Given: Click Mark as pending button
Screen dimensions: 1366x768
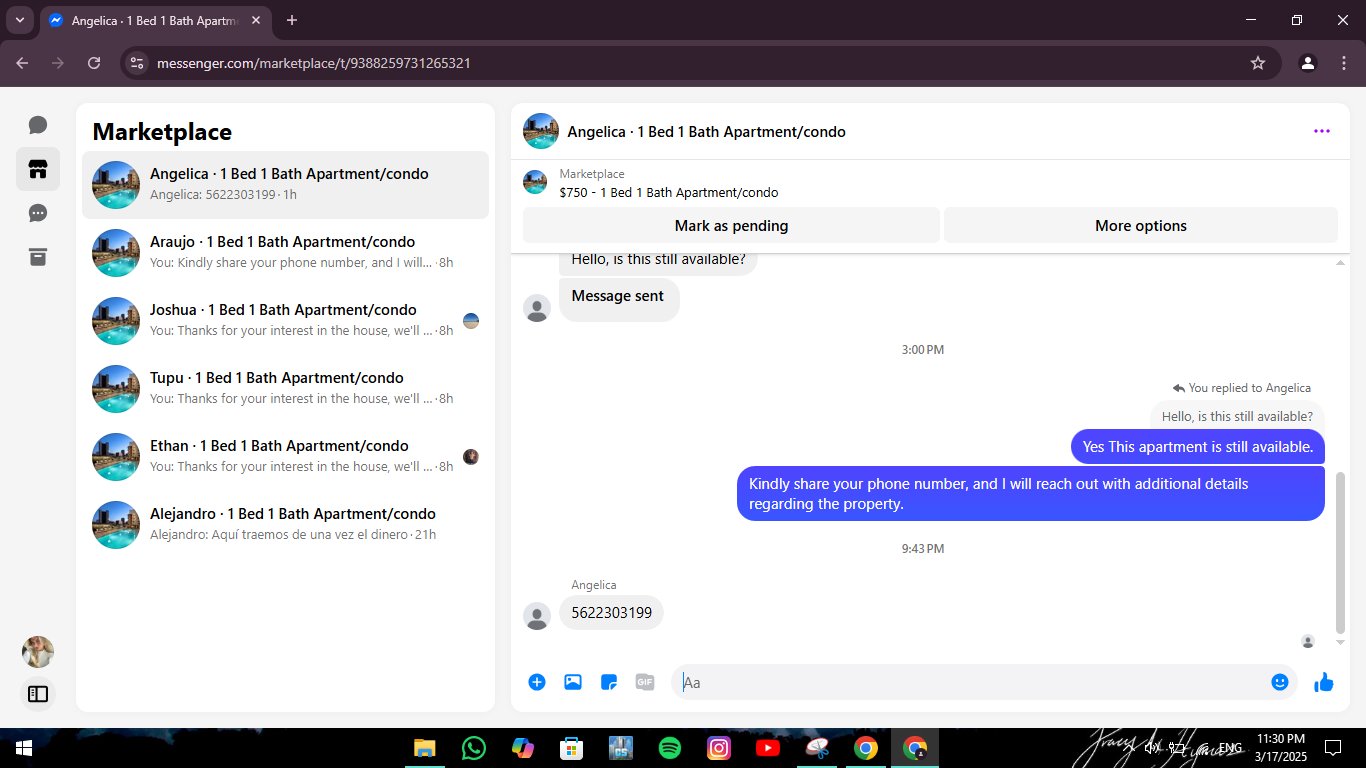Looking at the screenshot, I should coord(731,225).
